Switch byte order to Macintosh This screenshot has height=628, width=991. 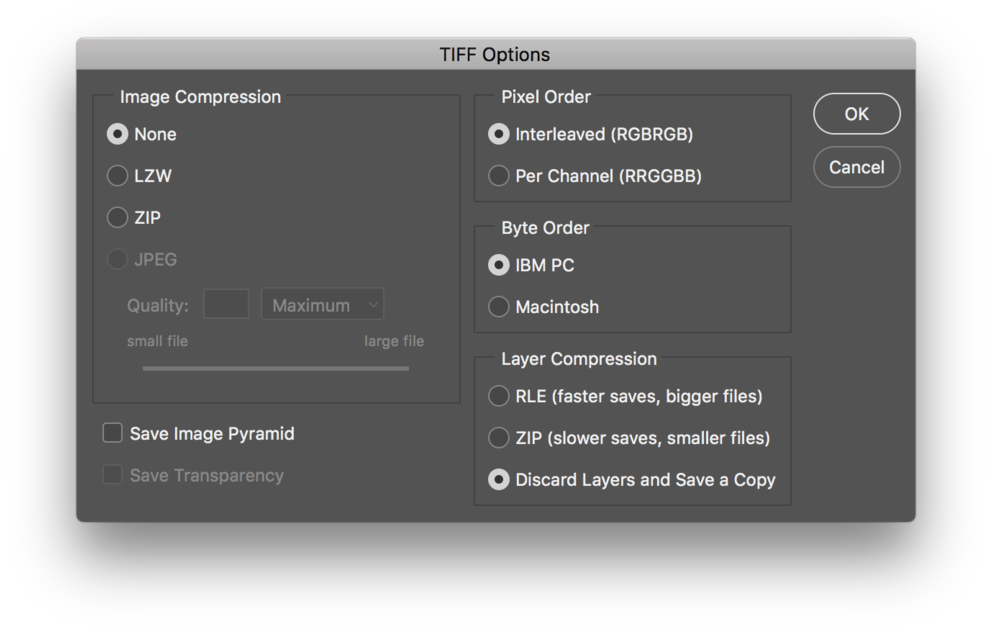(x=499, y=307)
